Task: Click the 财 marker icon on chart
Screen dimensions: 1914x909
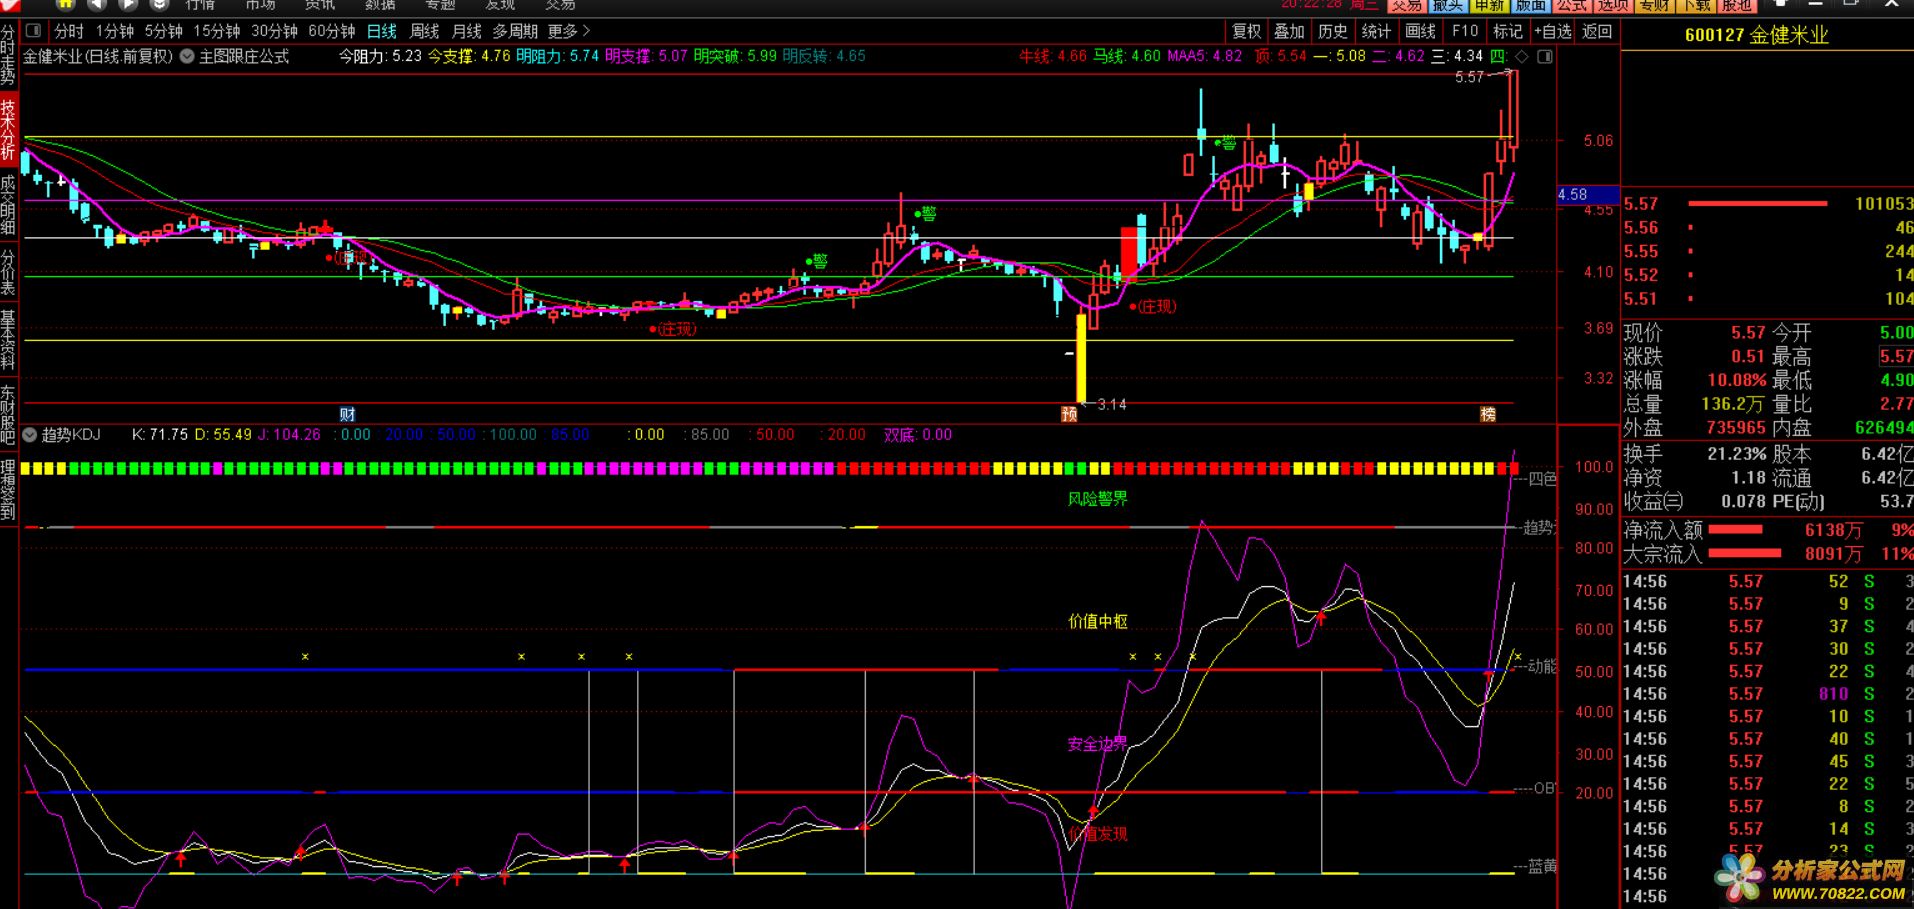Action: [x=347, y=414]
